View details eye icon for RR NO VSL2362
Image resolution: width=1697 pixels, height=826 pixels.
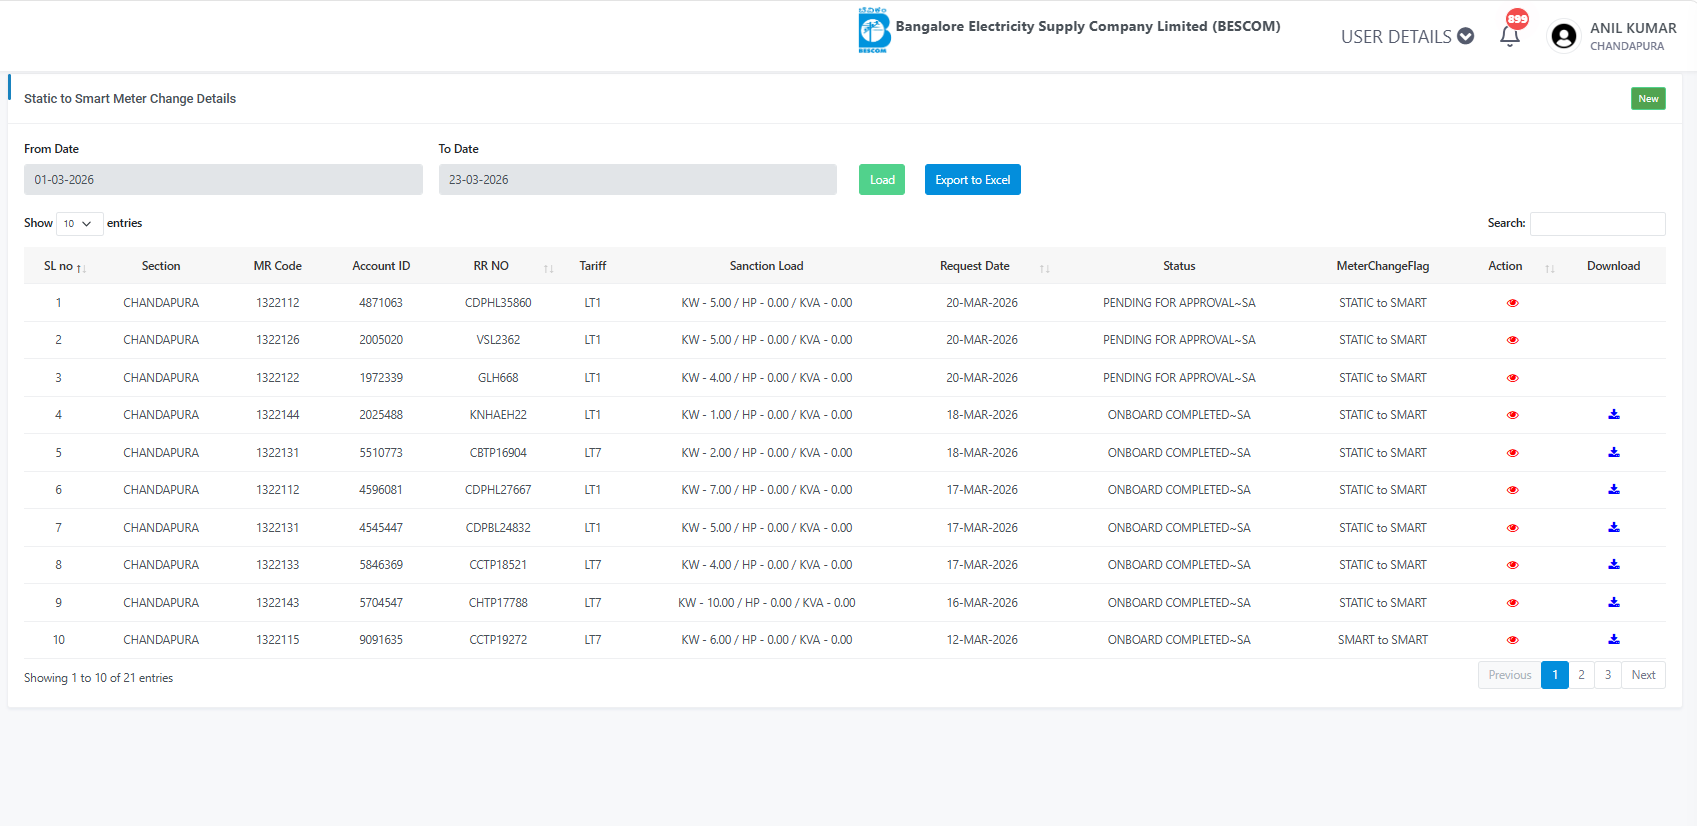click(x=1512, y=340)
